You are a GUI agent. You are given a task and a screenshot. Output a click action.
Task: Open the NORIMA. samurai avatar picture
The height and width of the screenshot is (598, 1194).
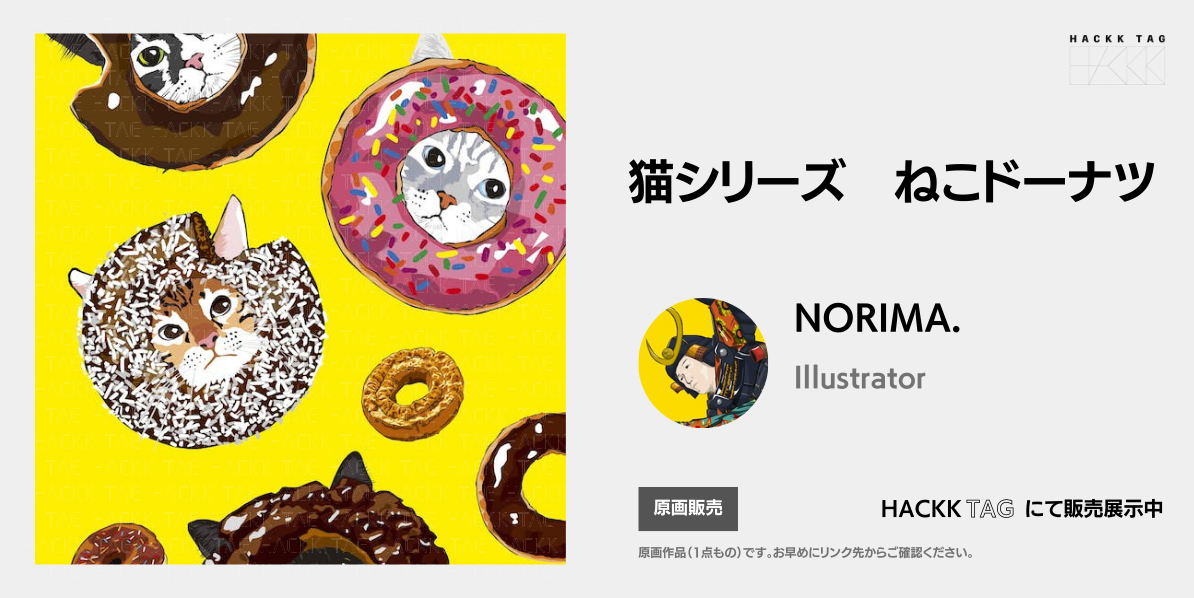click(703, 363)
